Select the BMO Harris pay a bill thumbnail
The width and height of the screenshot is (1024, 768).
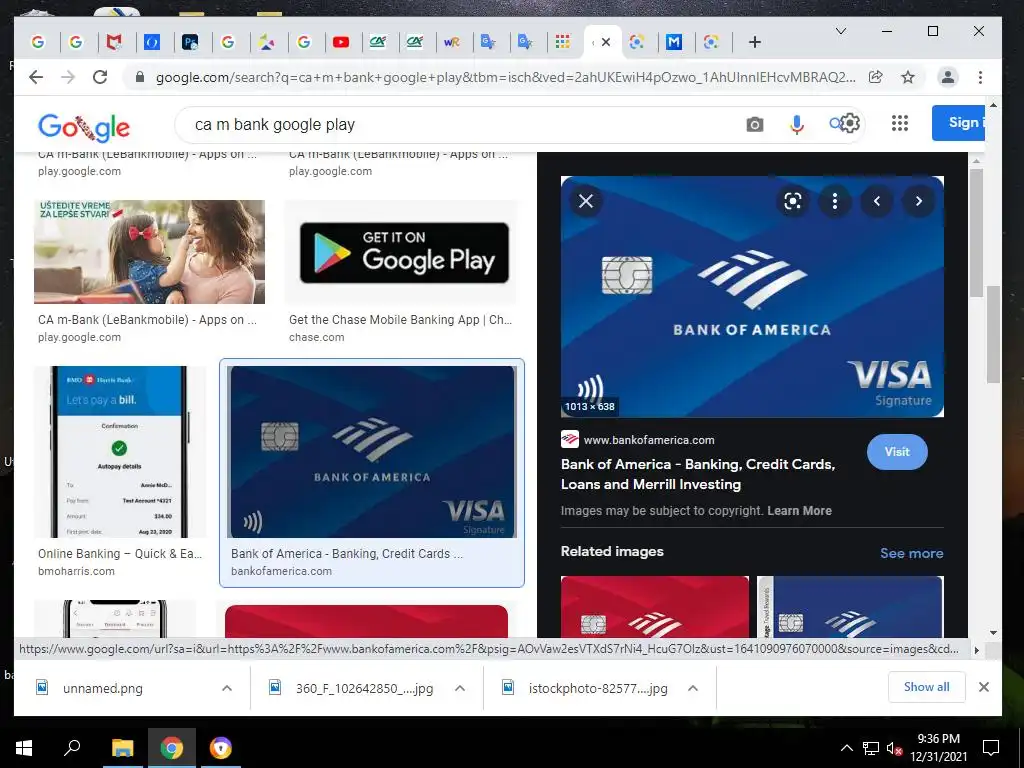coord(120,452)
